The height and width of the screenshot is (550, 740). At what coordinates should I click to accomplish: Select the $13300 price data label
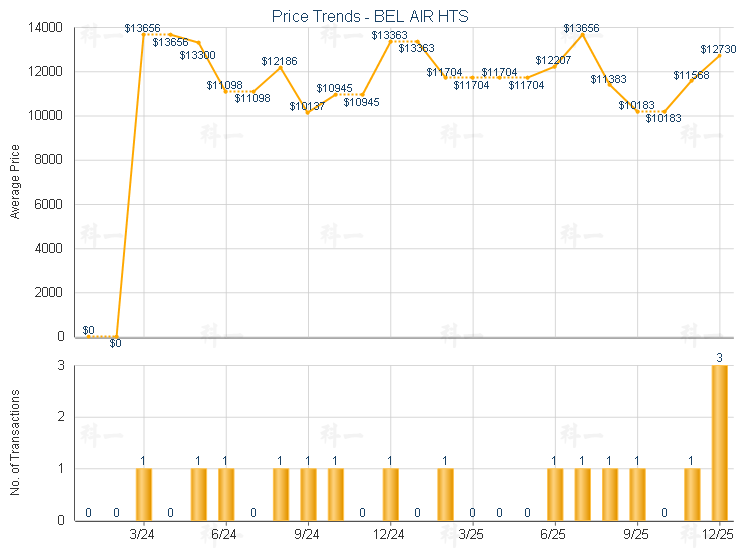(197, 56)
